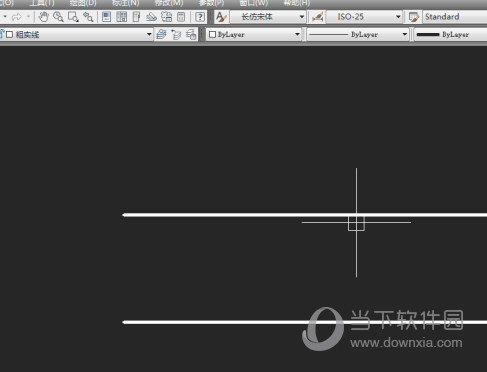Click the Layer Previous icon

click(176, 34)
